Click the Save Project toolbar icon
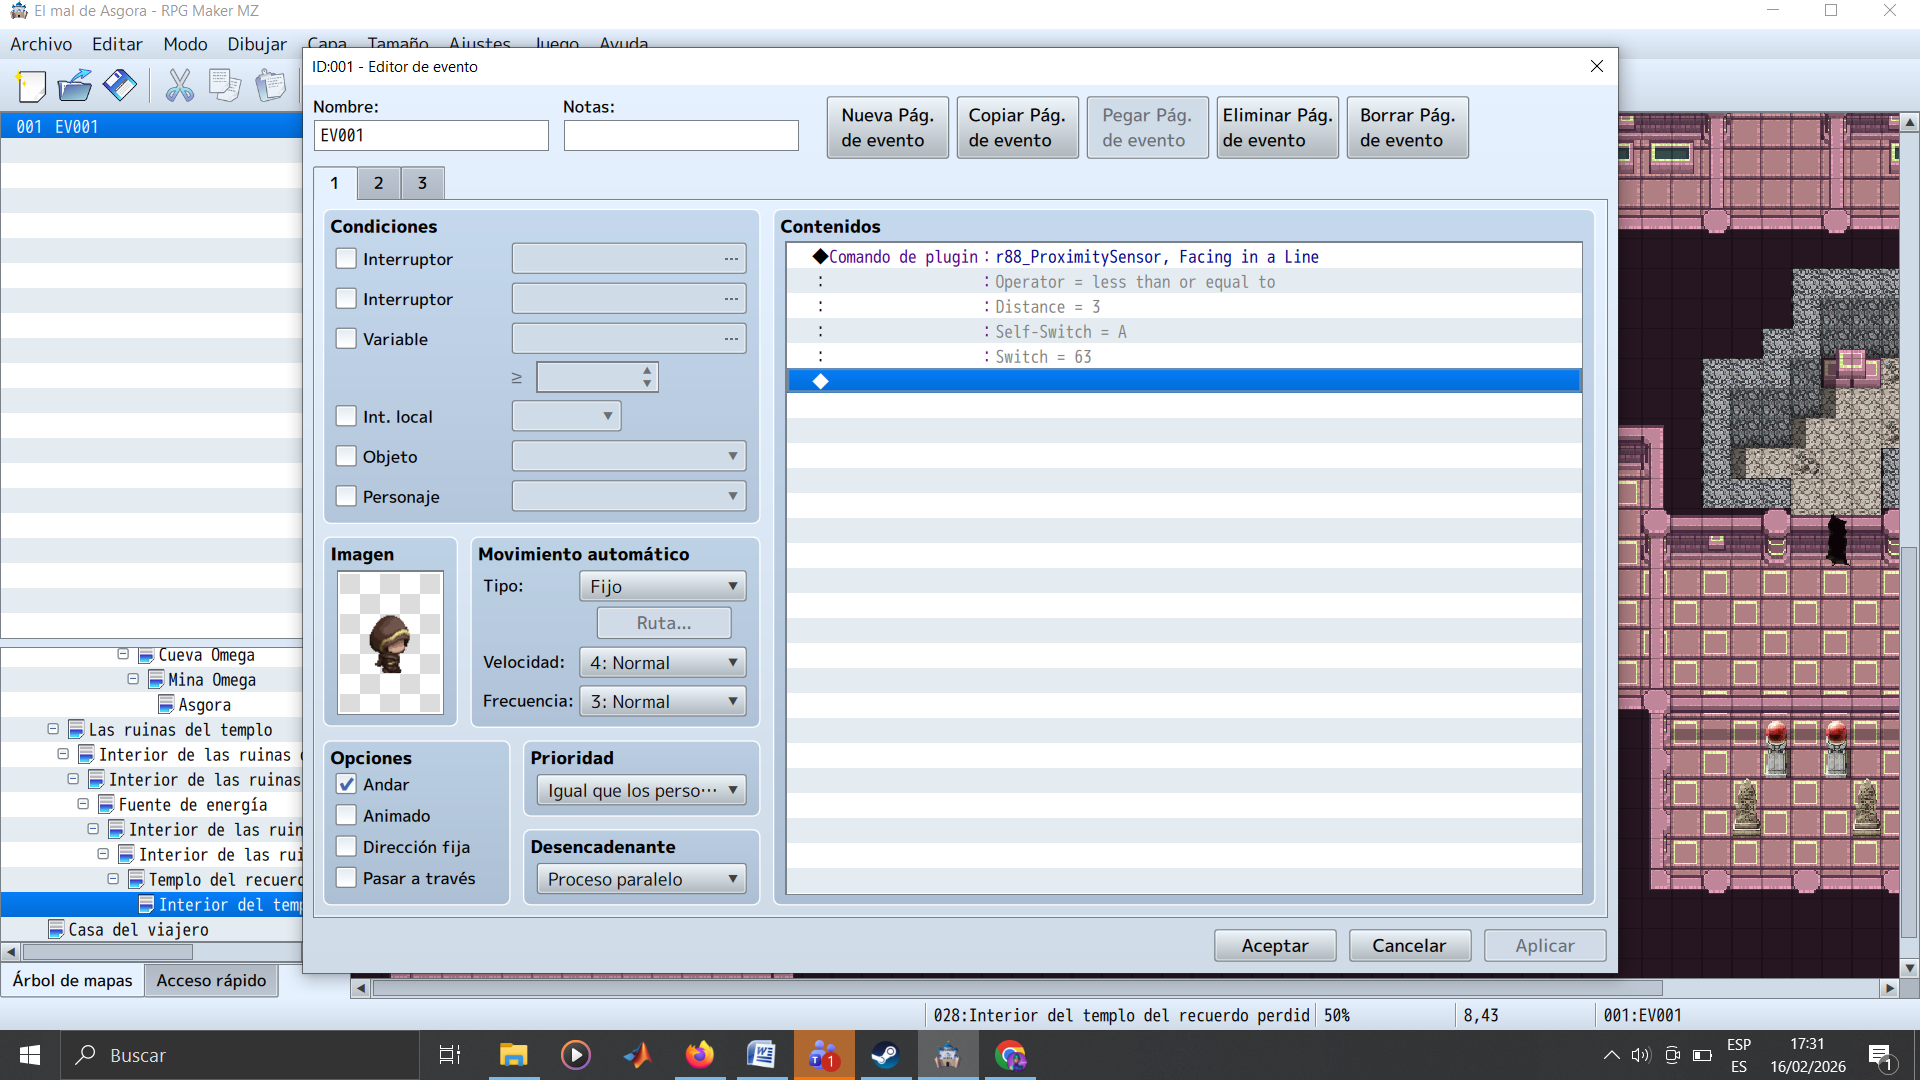Screen dimensions: 1920x1080 click(x=120, y=86)
